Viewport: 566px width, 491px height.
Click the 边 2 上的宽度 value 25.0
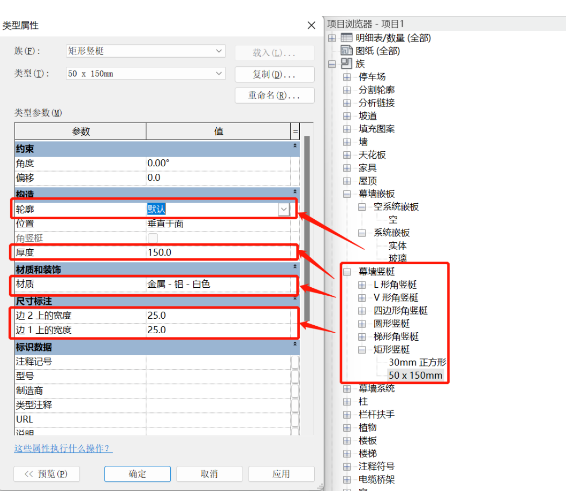(218, 316)
